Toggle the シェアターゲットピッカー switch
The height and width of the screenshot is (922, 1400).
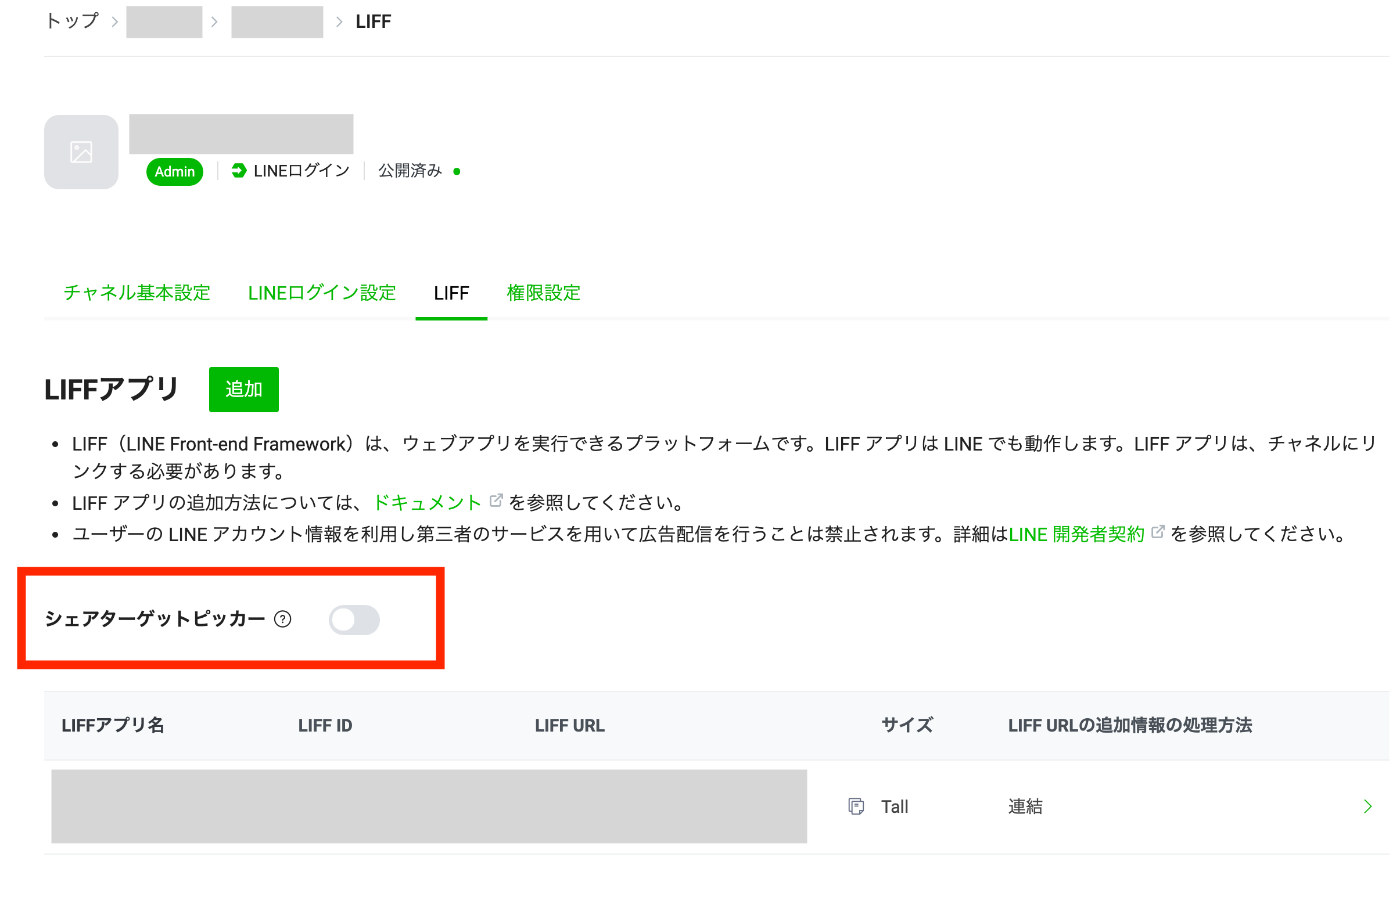click(x=354, y=620)
